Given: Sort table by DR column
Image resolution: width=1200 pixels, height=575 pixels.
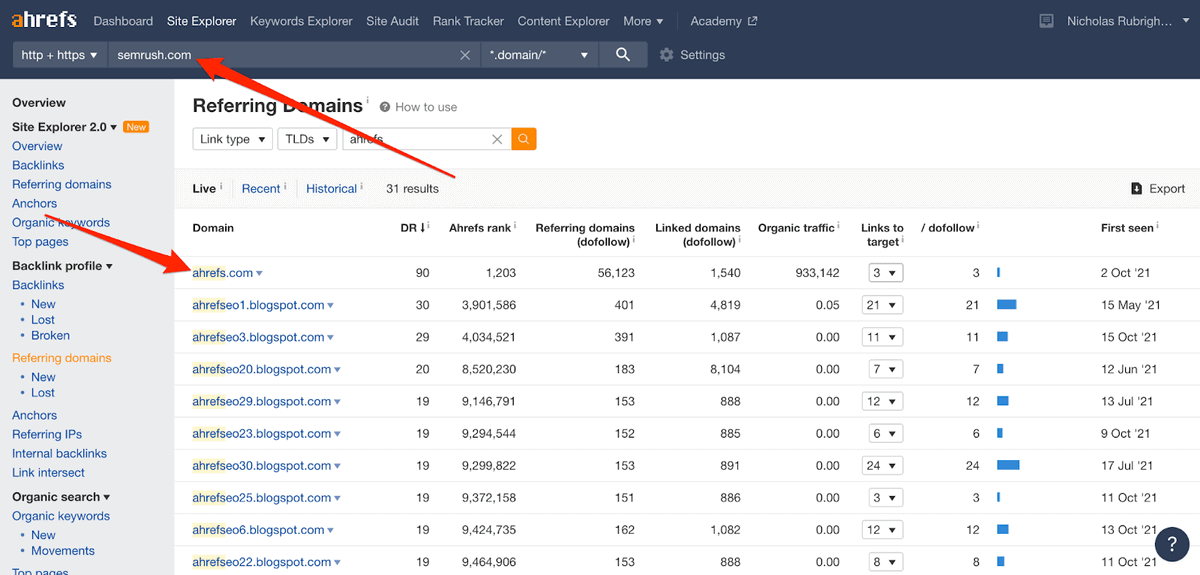Looking at the screenshot, I should [412, 228].
